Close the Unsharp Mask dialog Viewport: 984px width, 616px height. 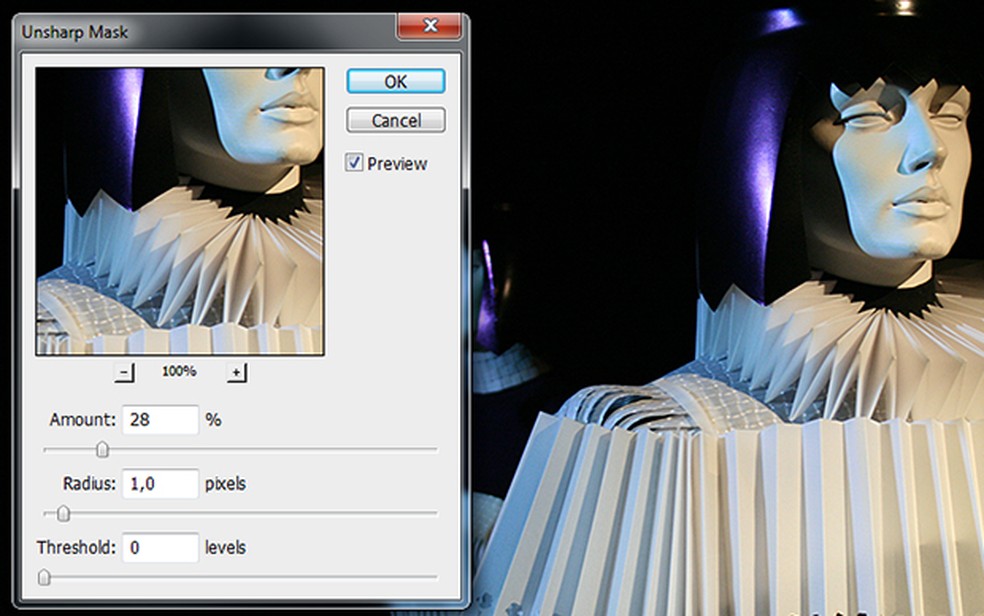[x=430, y=26]
